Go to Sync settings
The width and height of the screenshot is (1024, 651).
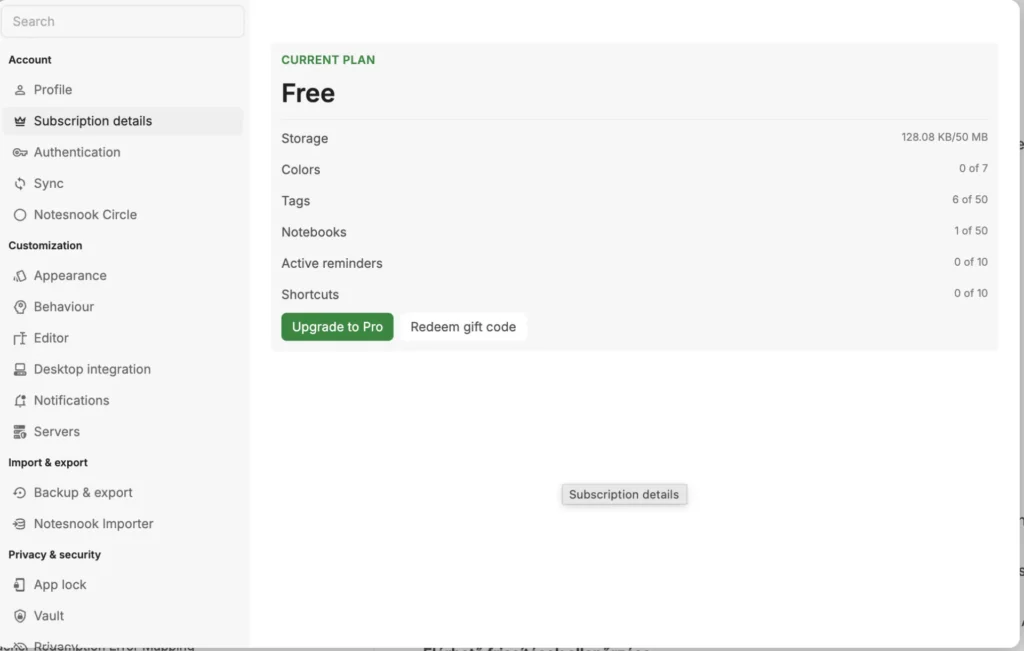click(x=123, y=184)
